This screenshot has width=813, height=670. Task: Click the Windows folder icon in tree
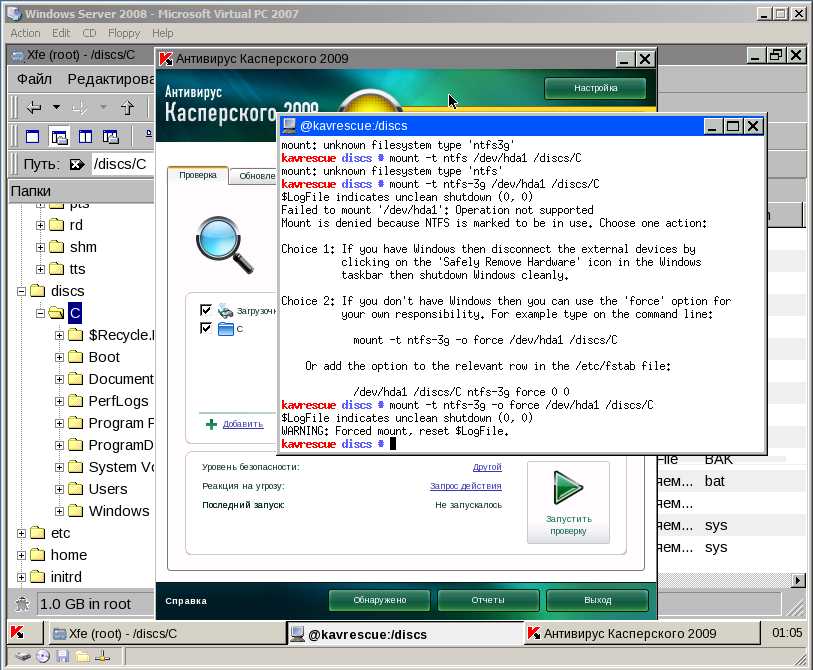[x=76, y=511]
